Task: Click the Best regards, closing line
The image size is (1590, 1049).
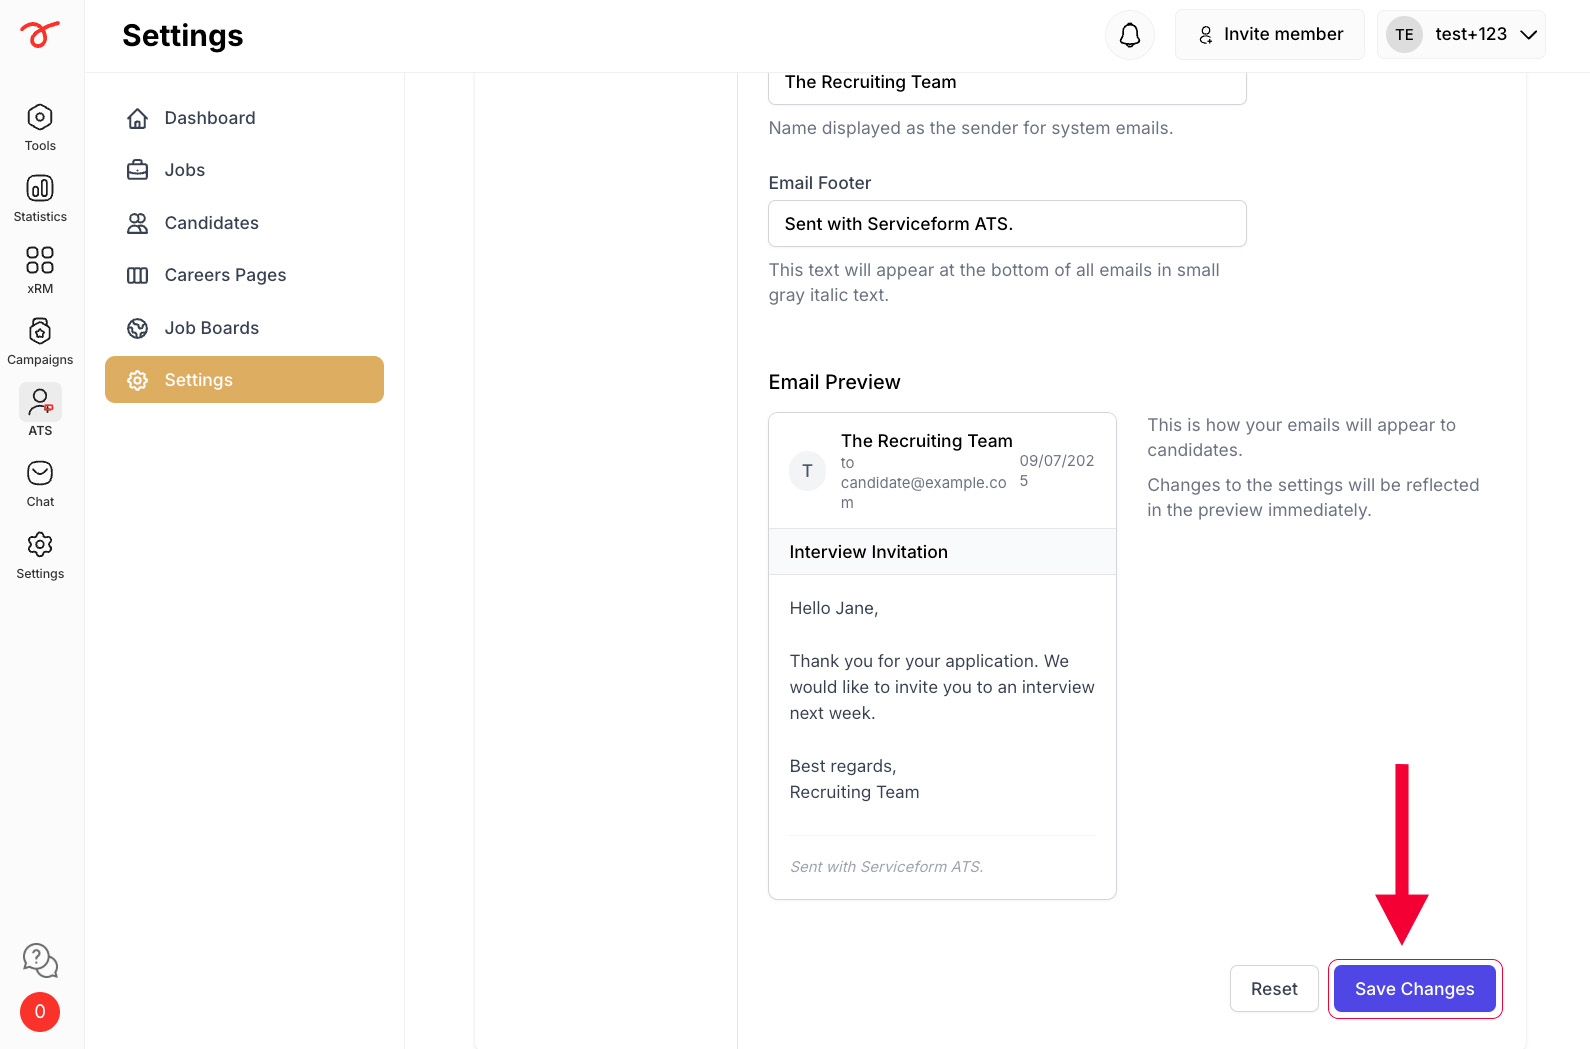Action: coord(842,766)
